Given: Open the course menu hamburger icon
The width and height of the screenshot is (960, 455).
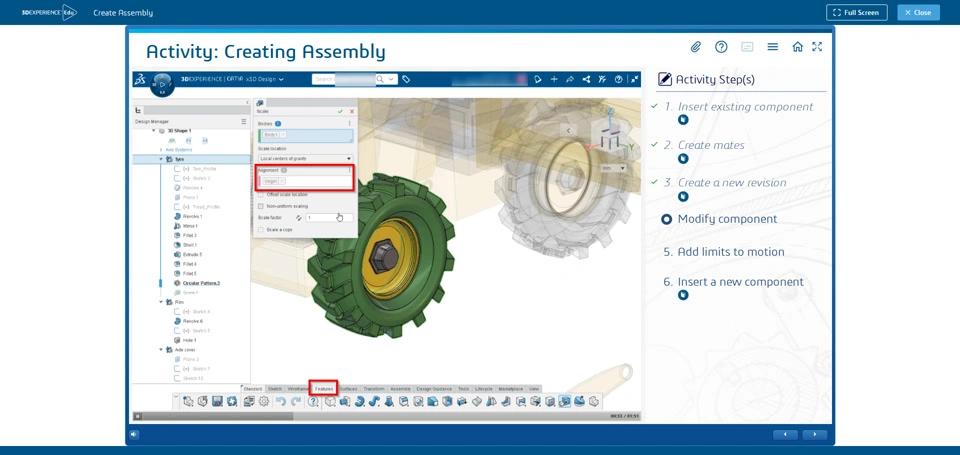Looking at the screenshot, I should pyautogui.click(x=773, y=47).
